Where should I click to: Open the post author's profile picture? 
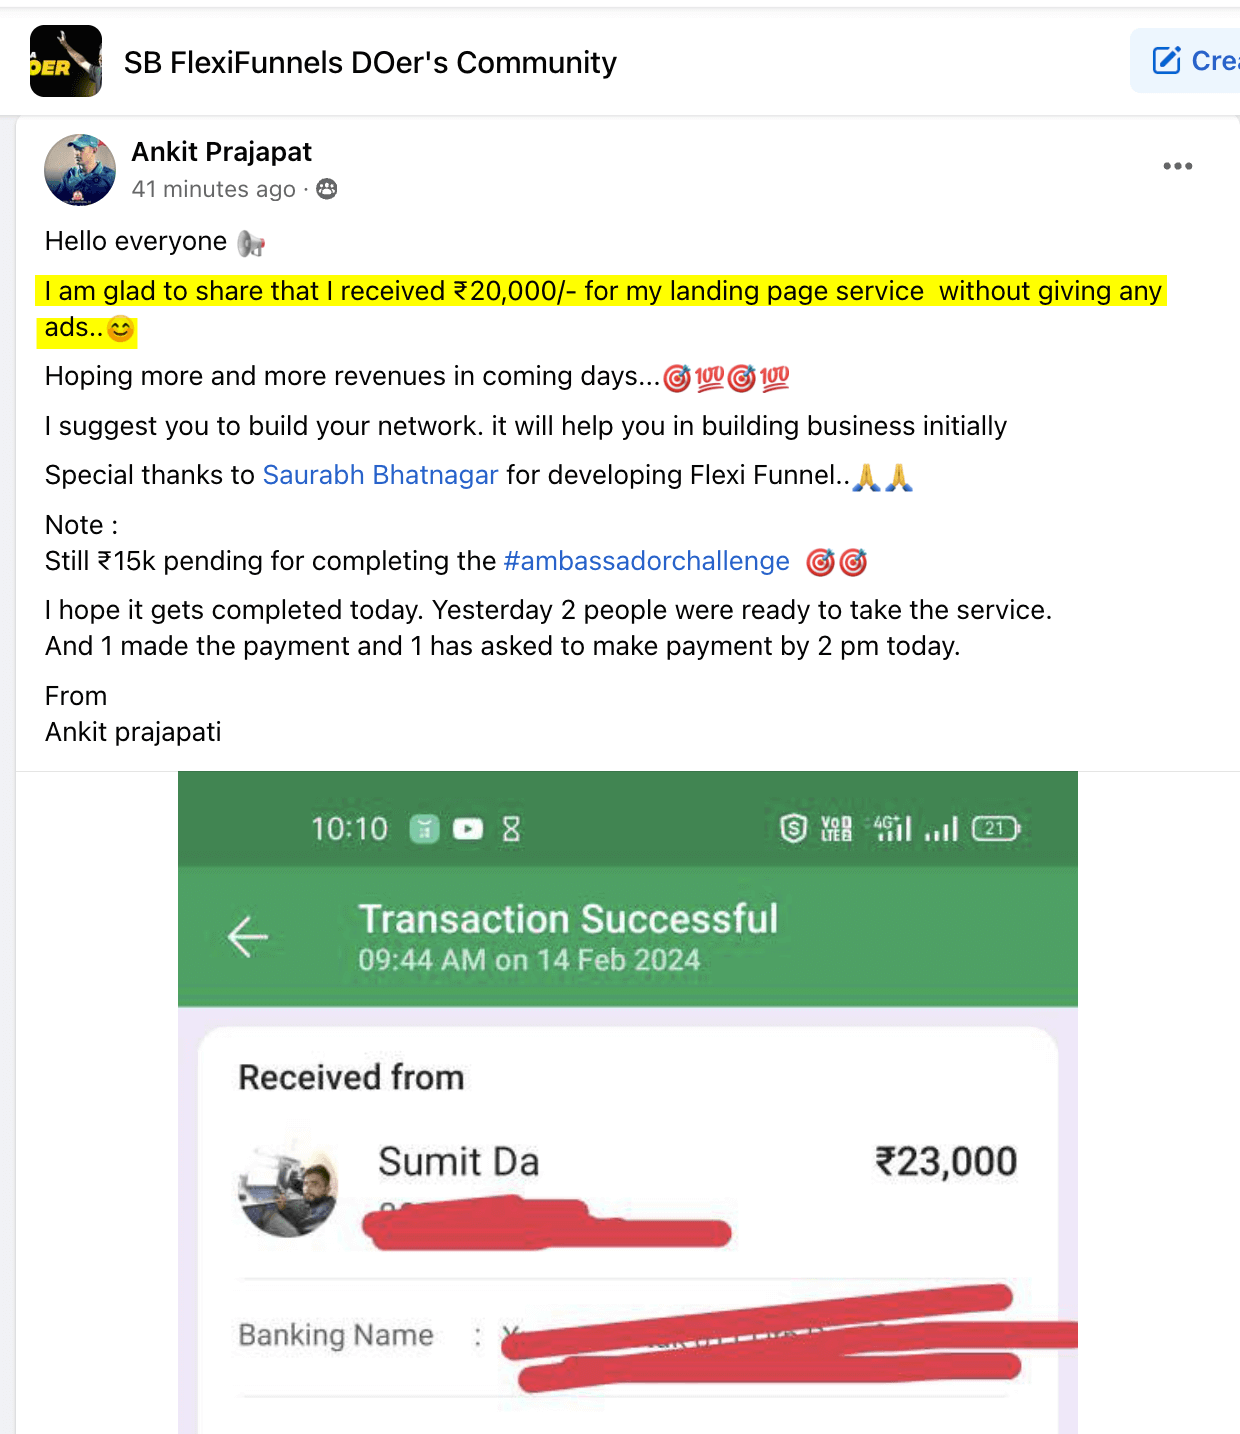[80, 170]
